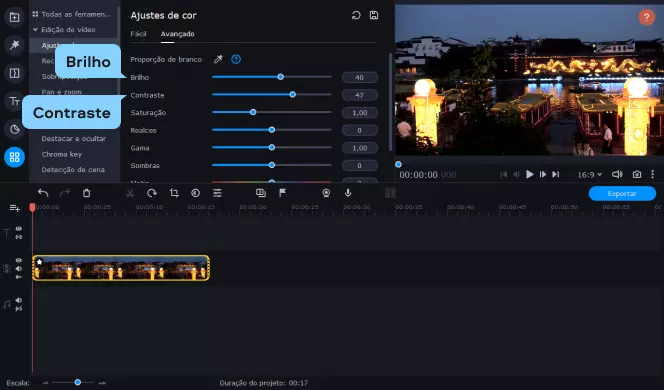664x390 pixels.
Task: Select Chroma key in tools list
Action: pyautogui.click(x=62, y=154)
